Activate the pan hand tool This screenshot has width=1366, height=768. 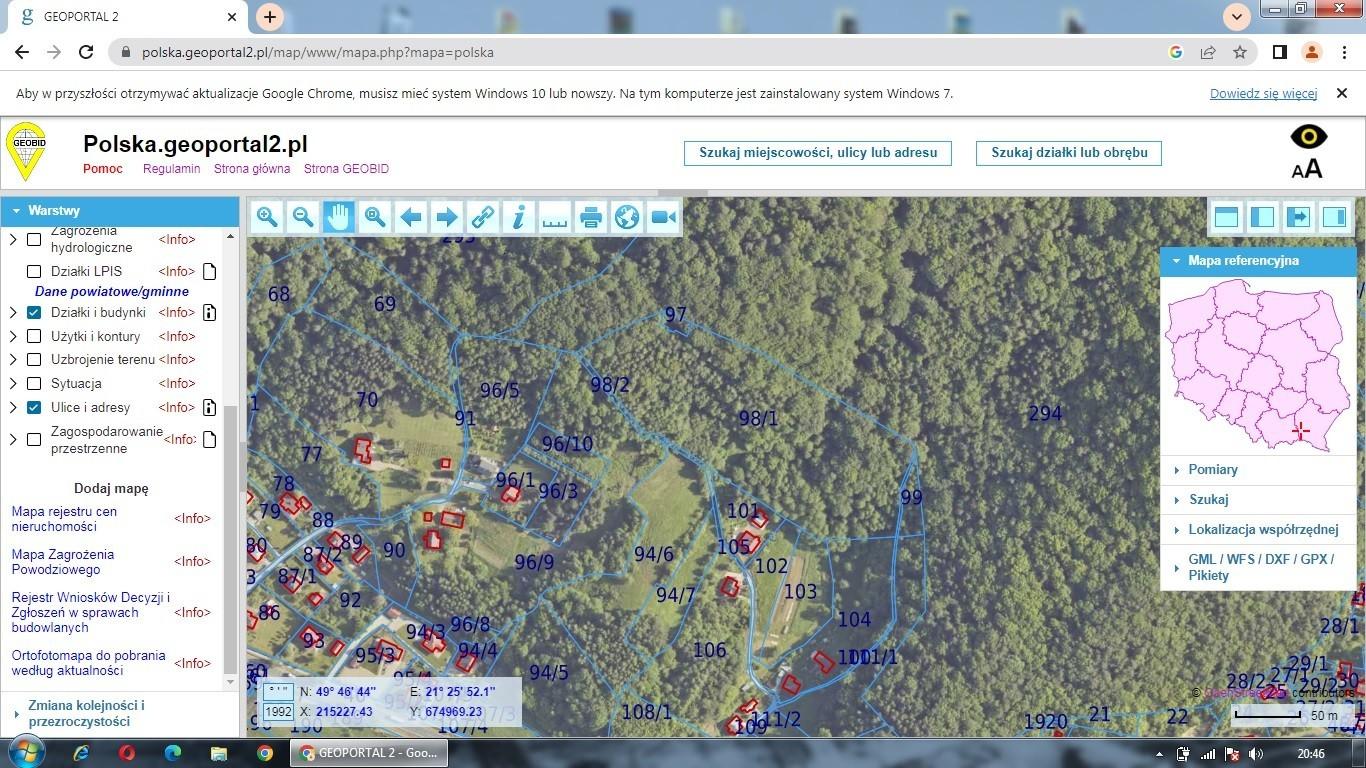click(339, 217)
